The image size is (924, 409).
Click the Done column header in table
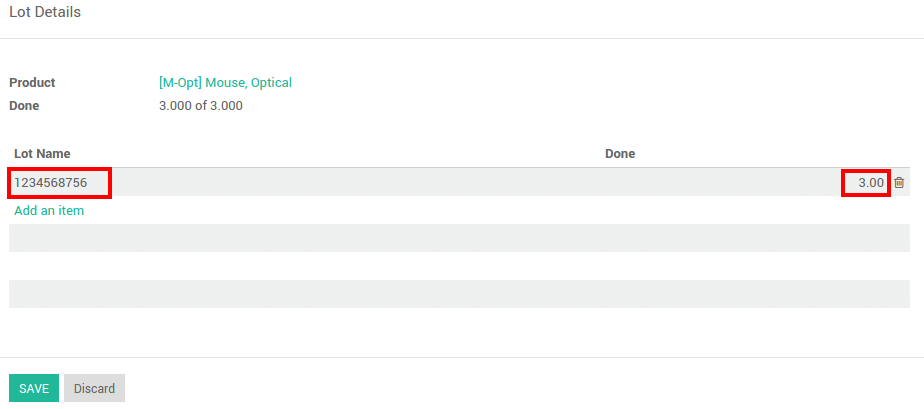coord(620,154)
